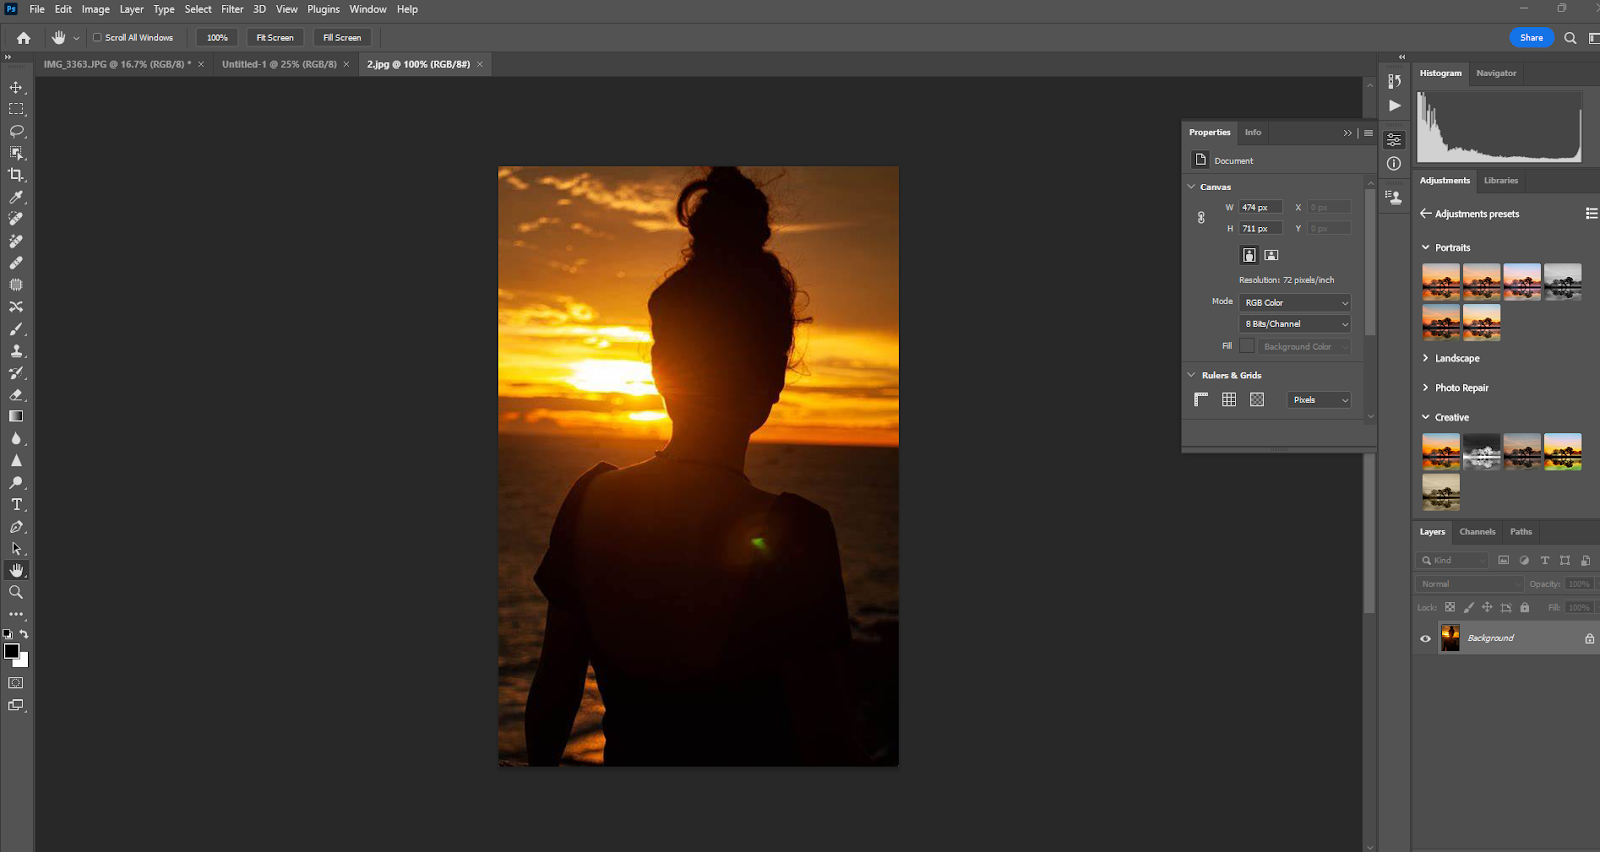1600x852 pixels.
Task: Click the Fill color swatch in Properties
Action: (1247, 346)
